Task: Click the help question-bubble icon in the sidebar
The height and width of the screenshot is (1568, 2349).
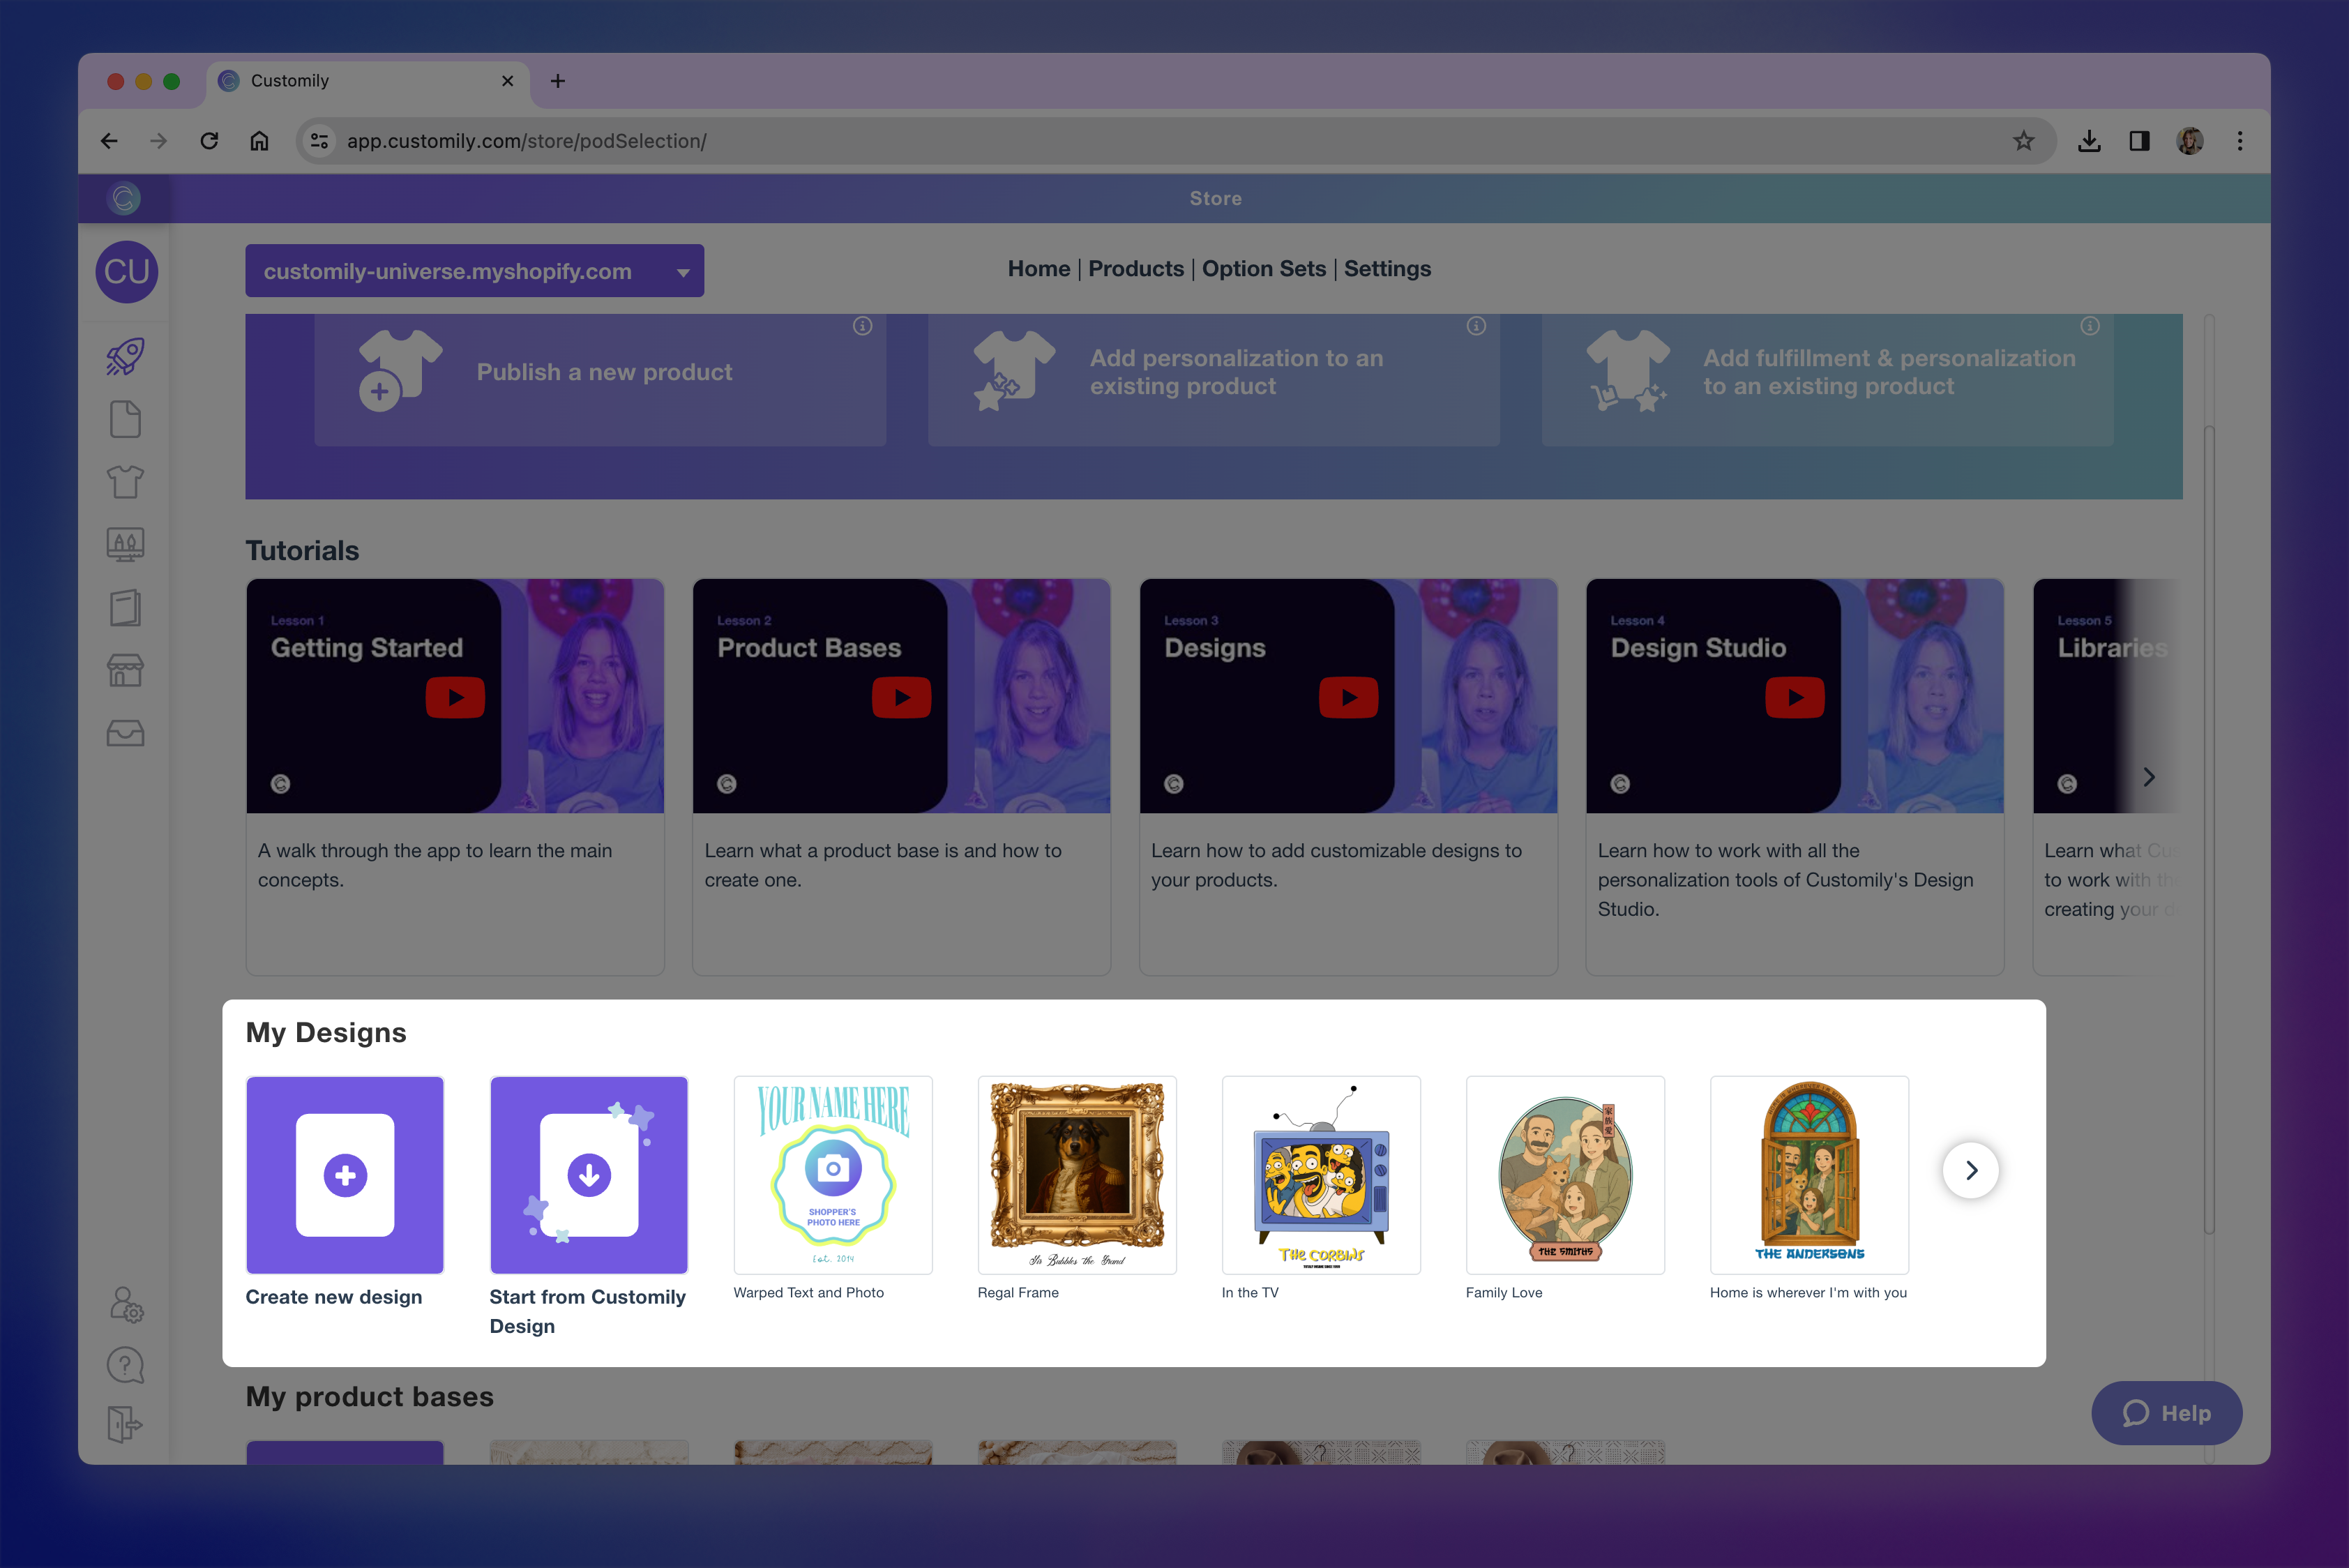Action: tap(125, 1364)
